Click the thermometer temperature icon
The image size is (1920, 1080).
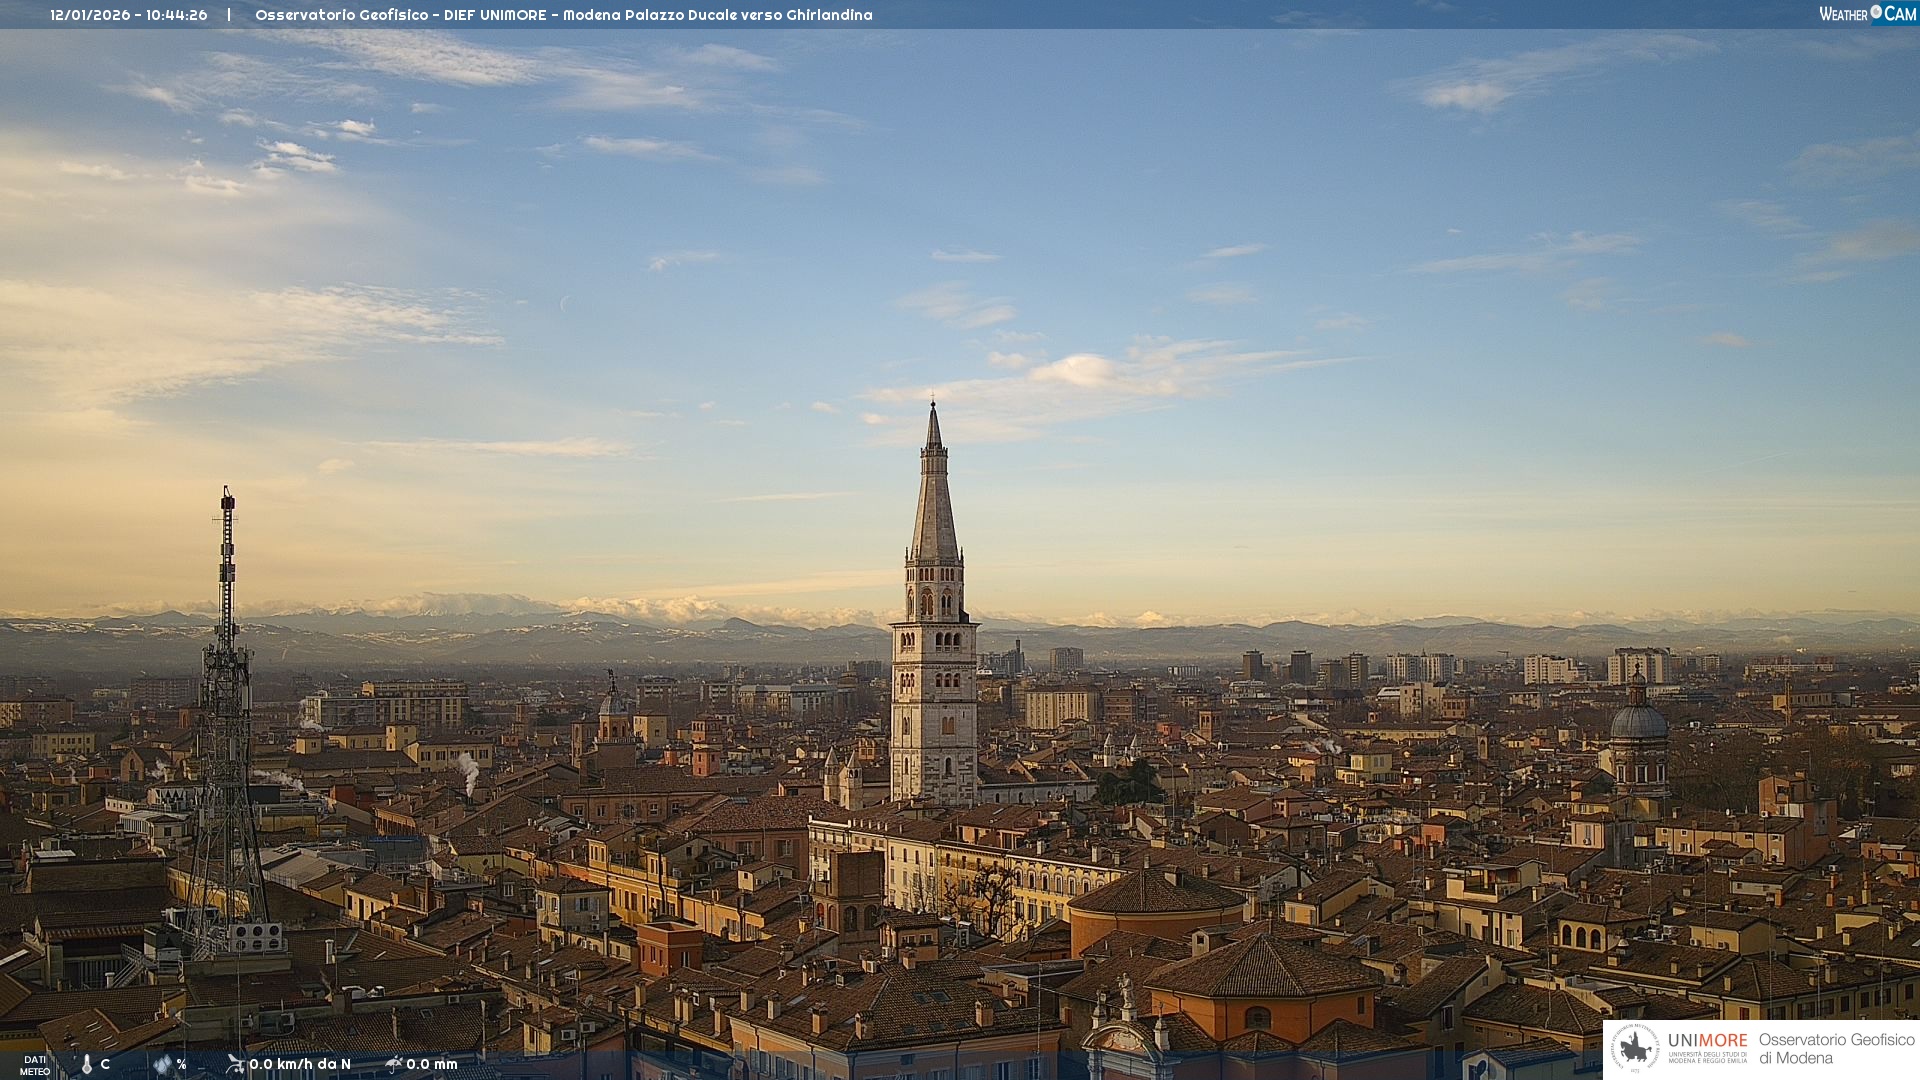pyautogui.click(x=86, y=1064)
